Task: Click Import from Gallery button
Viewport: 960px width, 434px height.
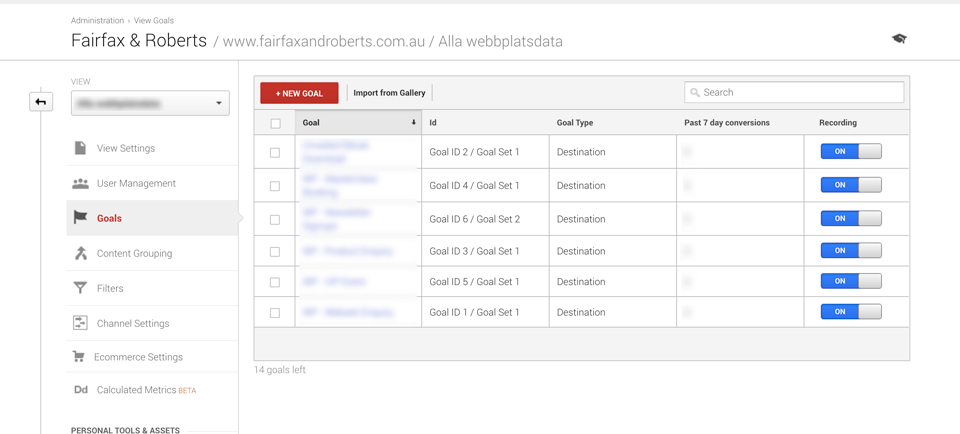Action: point(389,93)
